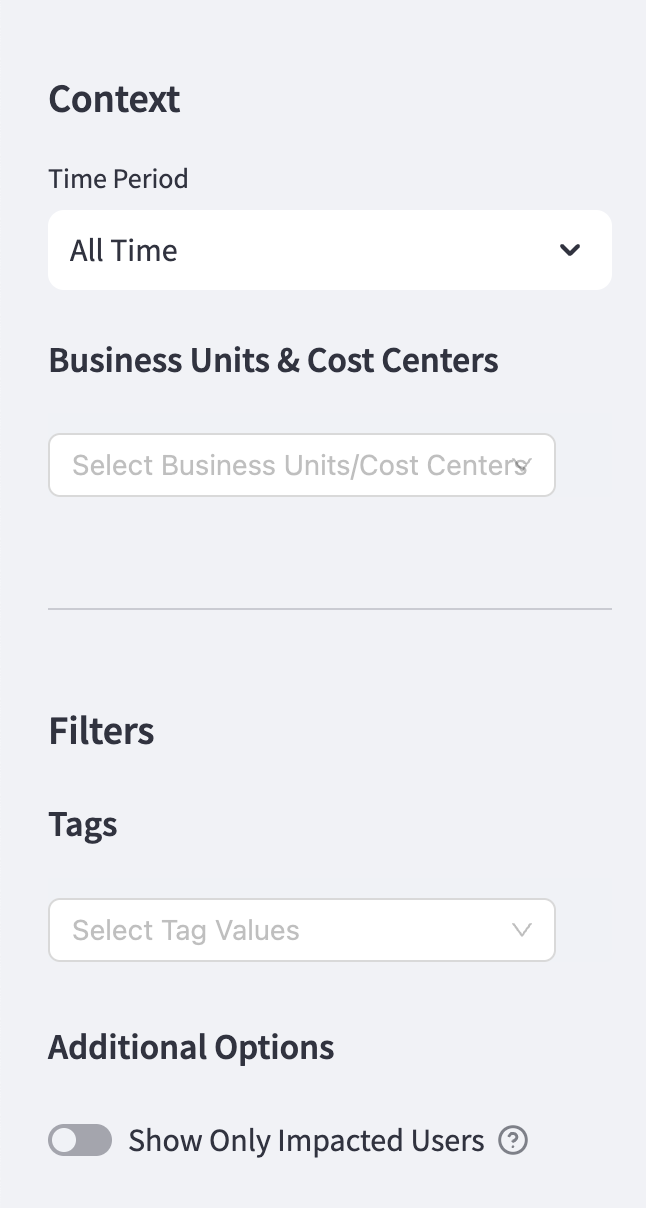Click the "All Time" selected value text
646x1208 pixels.
(x=123, y=250)
